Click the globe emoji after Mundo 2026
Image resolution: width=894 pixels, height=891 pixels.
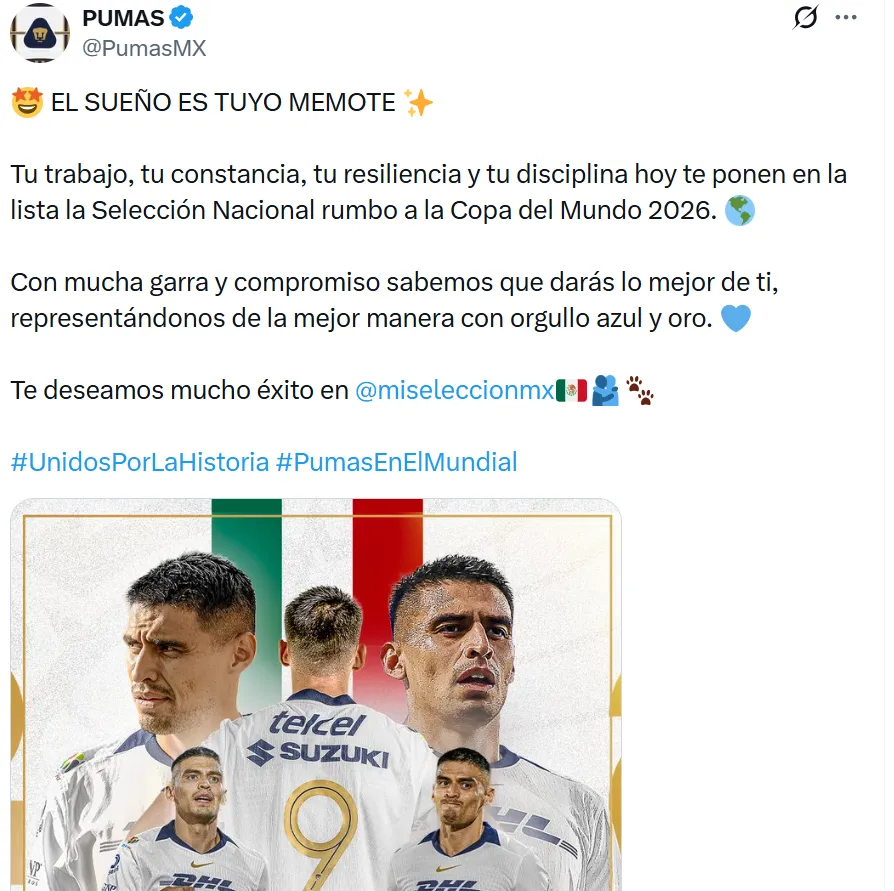click(739, 210)
